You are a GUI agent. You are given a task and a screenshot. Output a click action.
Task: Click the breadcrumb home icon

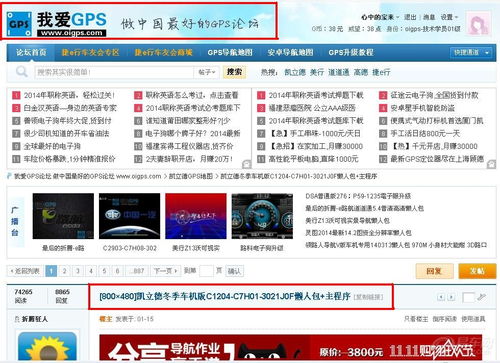tap(9, 176)
